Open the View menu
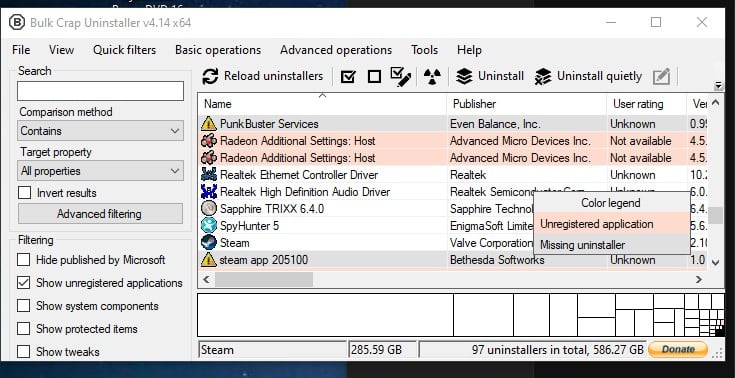 coord(61,50)
